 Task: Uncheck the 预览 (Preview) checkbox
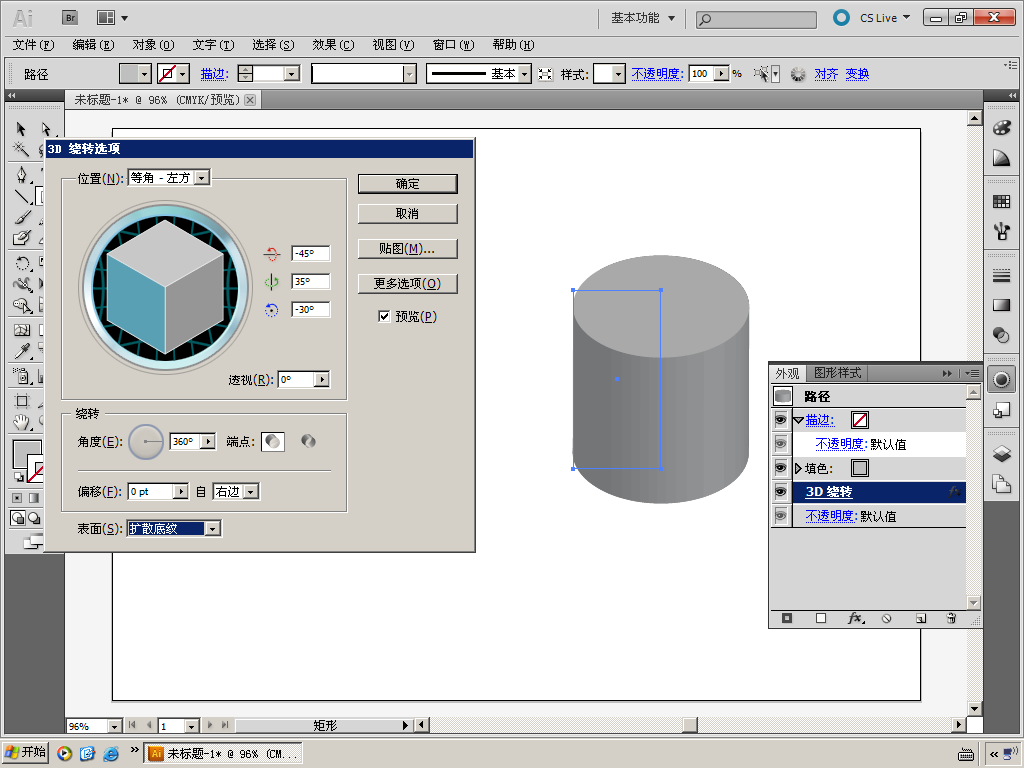coord(384,317)
